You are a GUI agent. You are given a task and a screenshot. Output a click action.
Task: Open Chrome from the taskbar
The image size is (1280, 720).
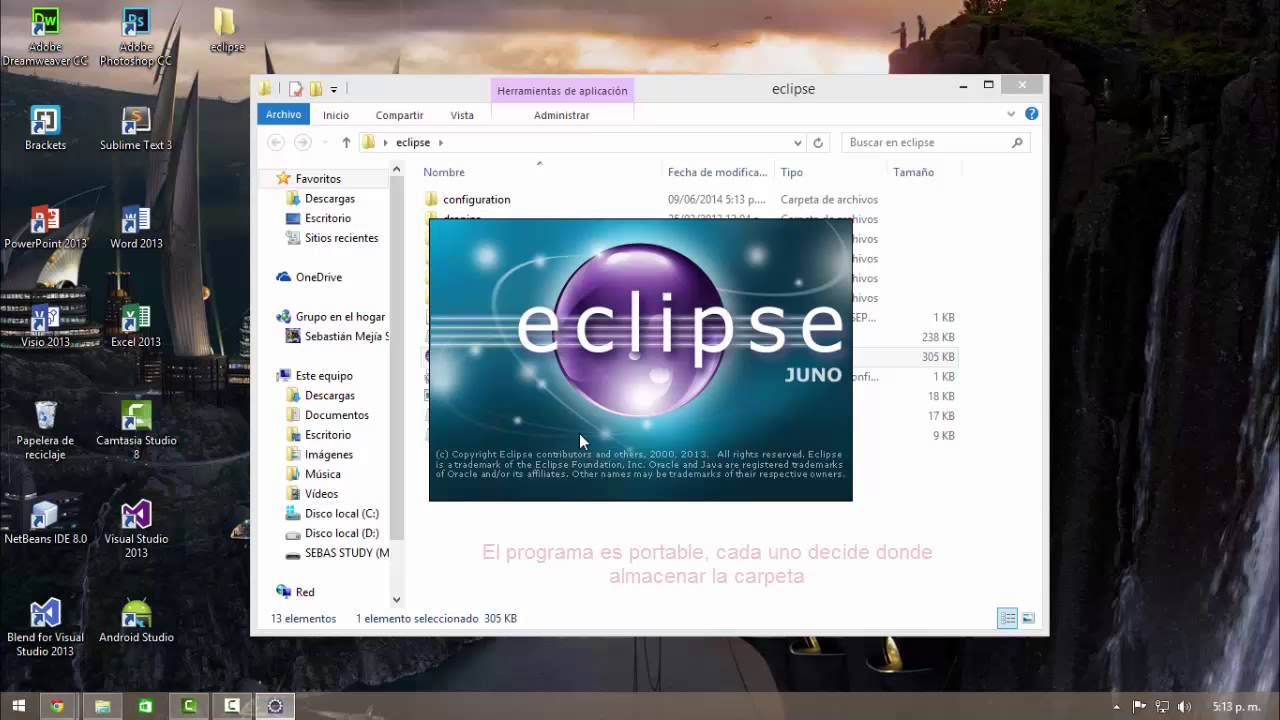(x=57, y=706)
